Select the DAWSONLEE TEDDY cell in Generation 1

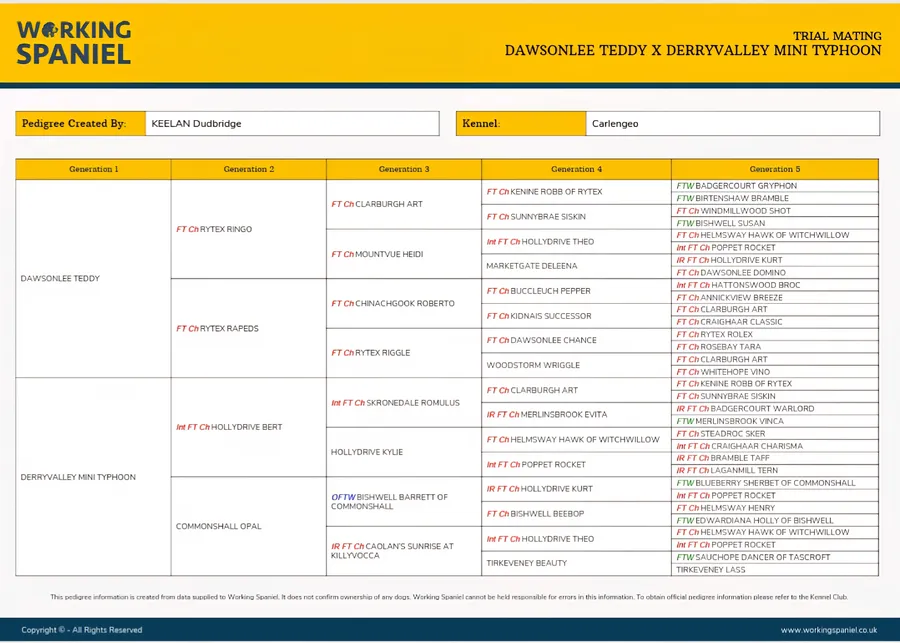point(60,279)
